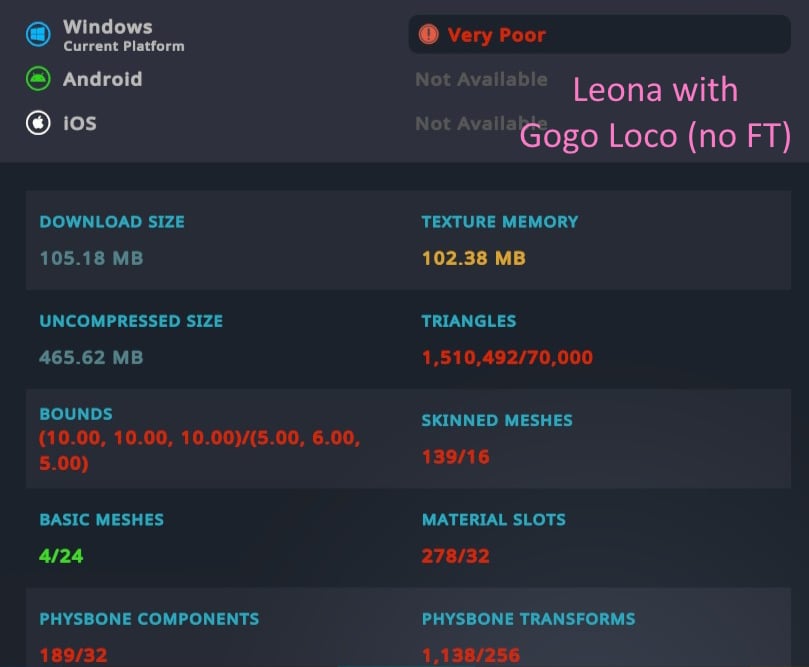Click the 102.38 MB texture memory value
Viewport: 809px width, 667px height.
[474, 258]
